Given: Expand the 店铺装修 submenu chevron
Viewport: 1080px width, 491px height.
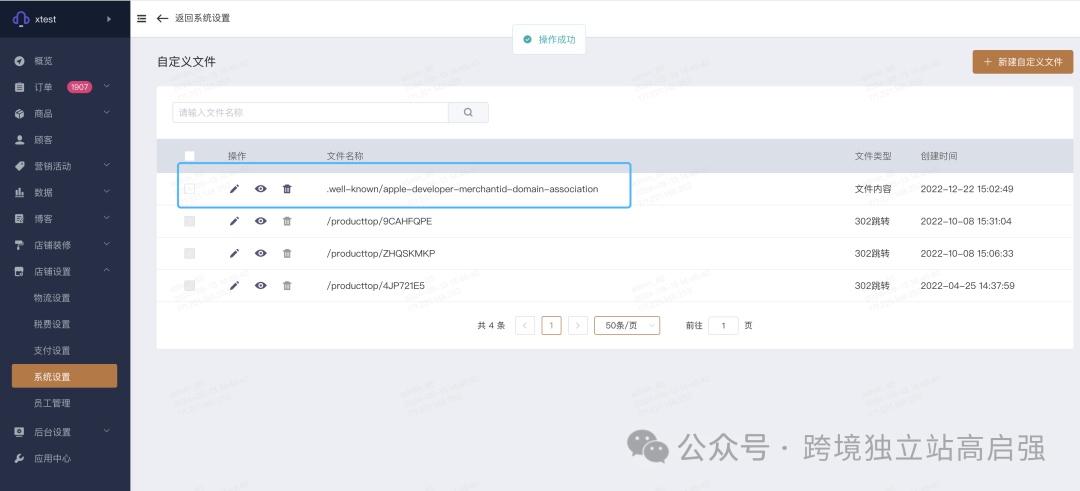Looking at the screenshot, I should coord(107,244).
